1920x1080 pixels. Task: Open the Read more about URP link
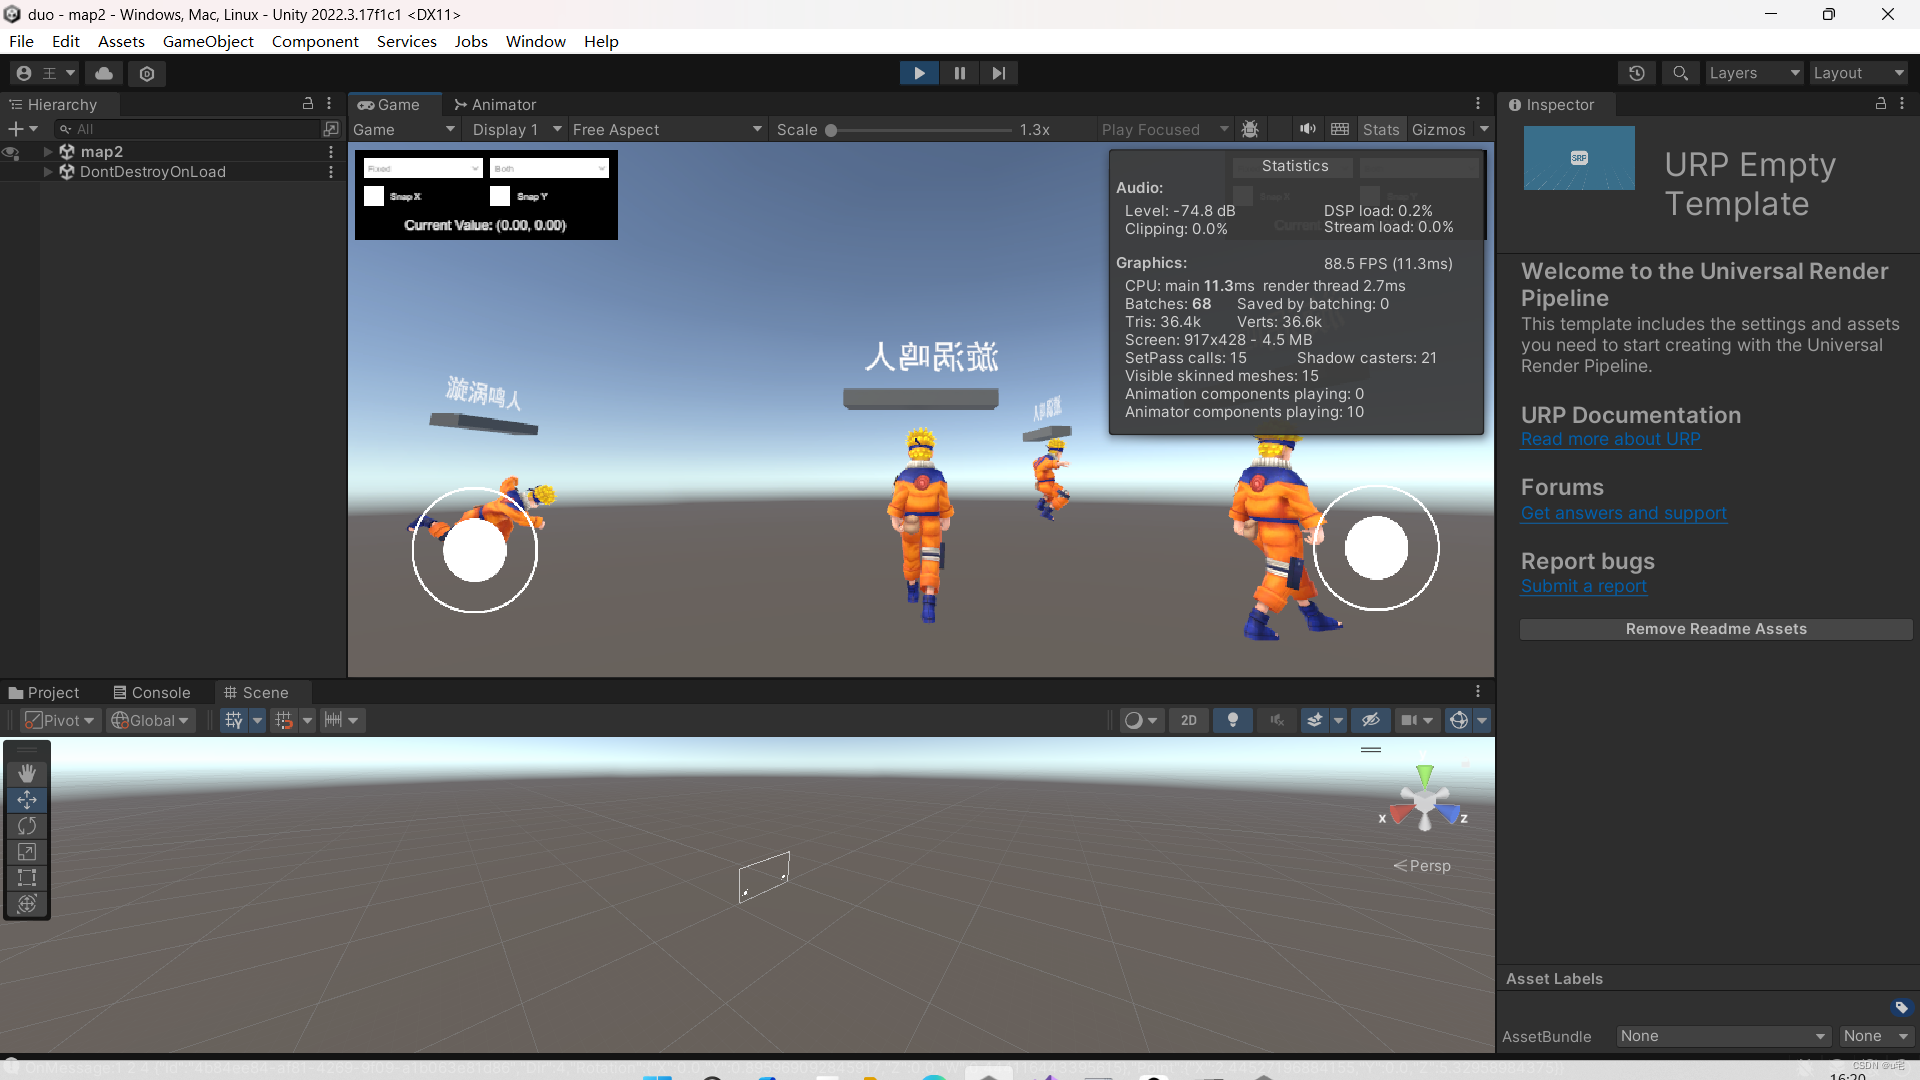(x=1610, y=439)
